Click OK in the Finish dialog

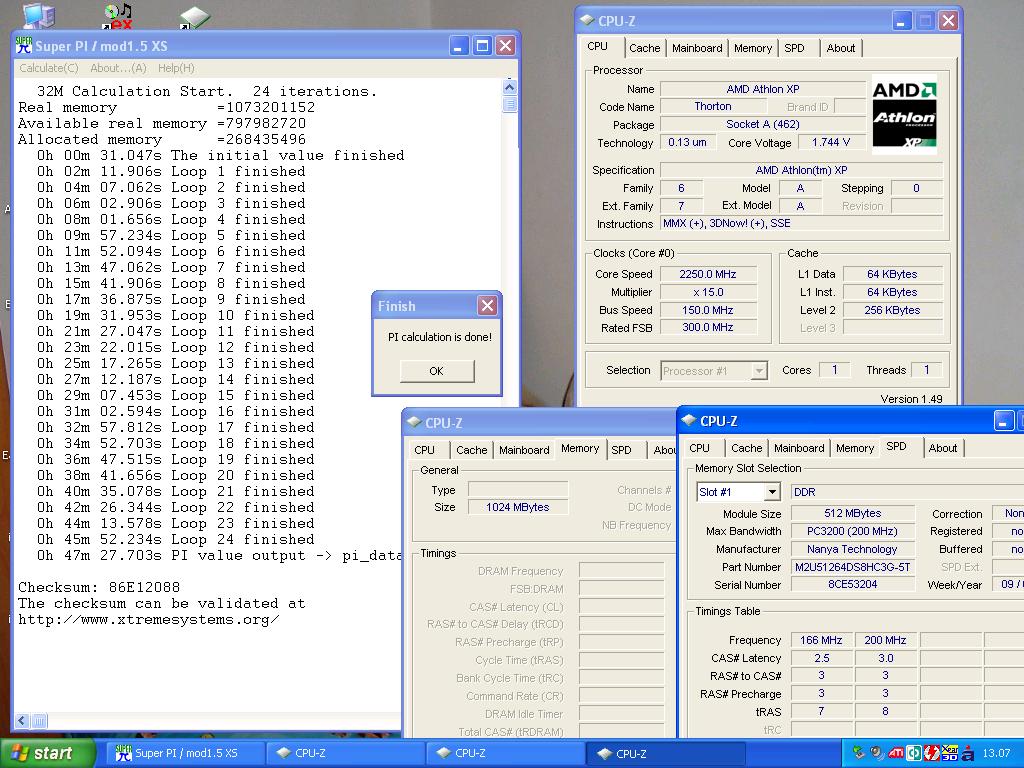point(437,371)
